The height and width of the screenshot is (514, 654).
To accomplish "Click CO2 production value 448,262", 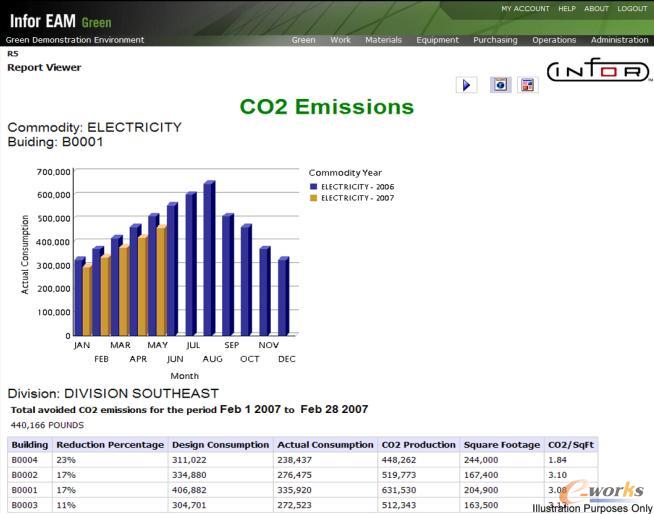I will (x=399, y=460).
